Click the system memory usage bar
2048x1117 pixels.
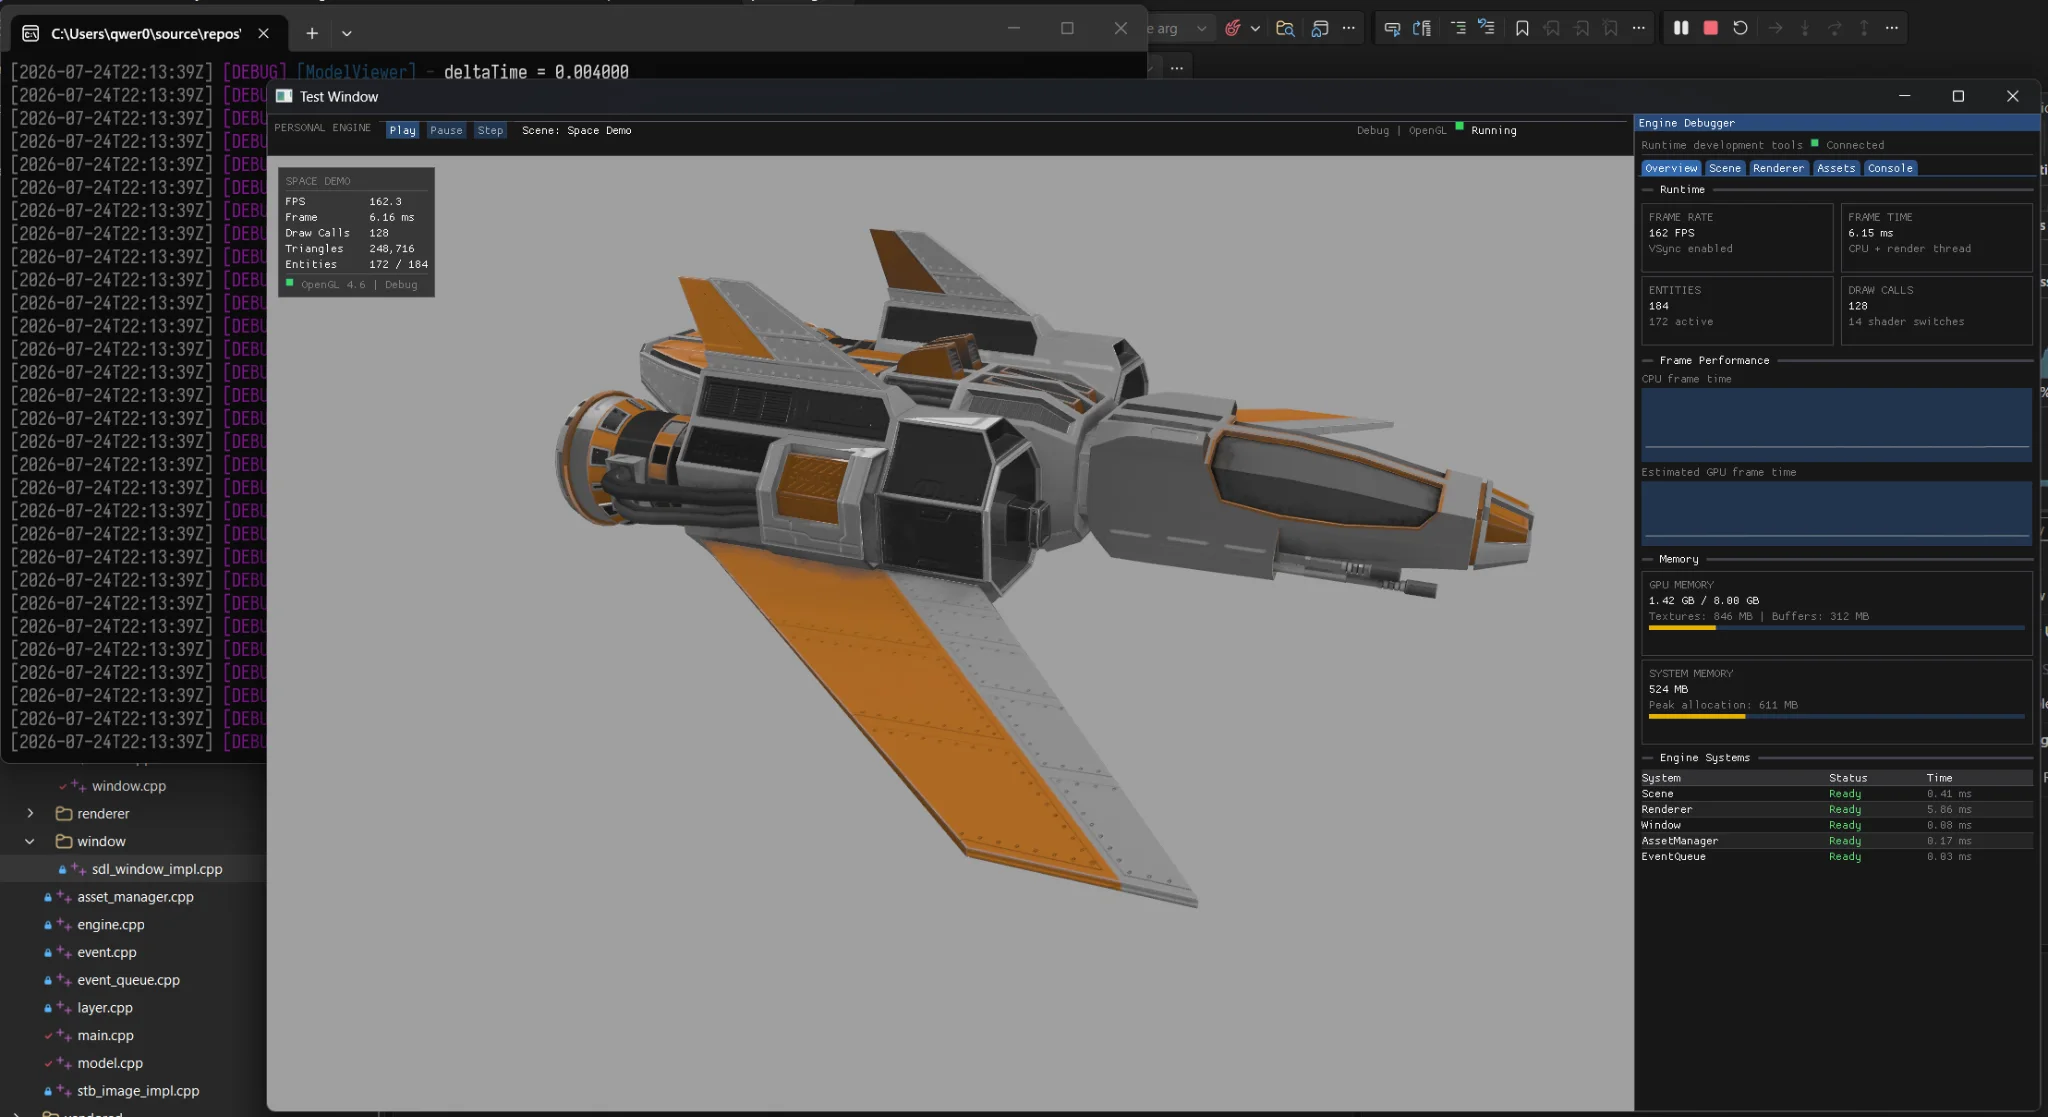(1836, 716)
